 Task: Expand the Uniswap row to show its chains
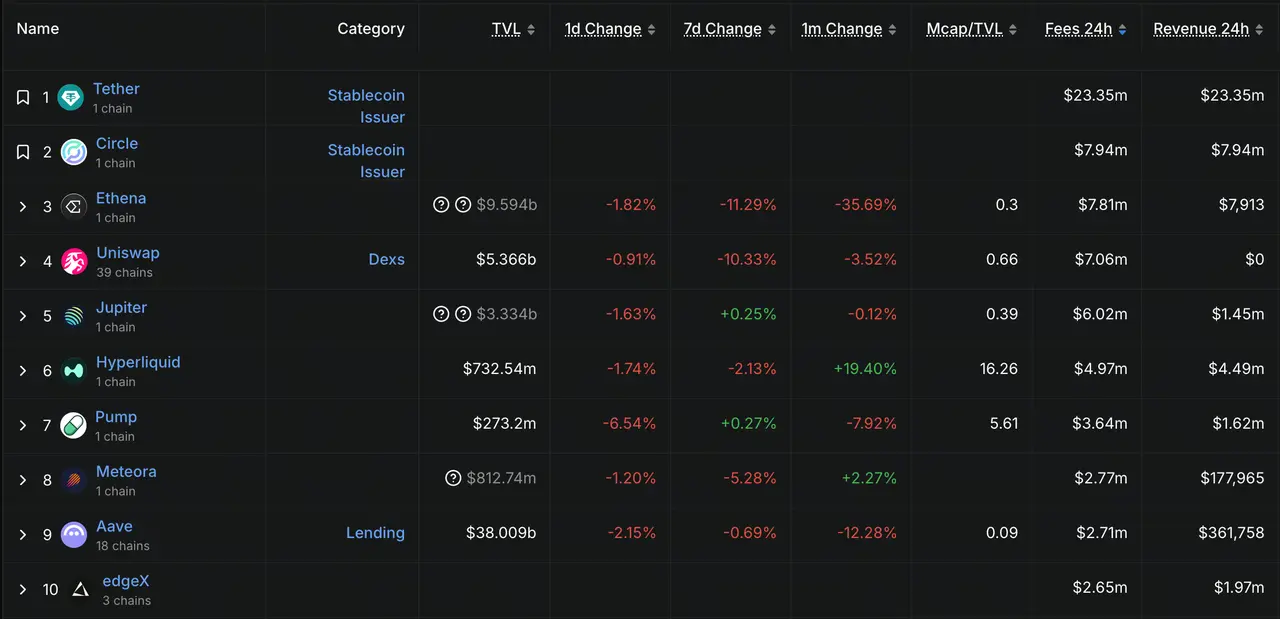click(23, 261)
